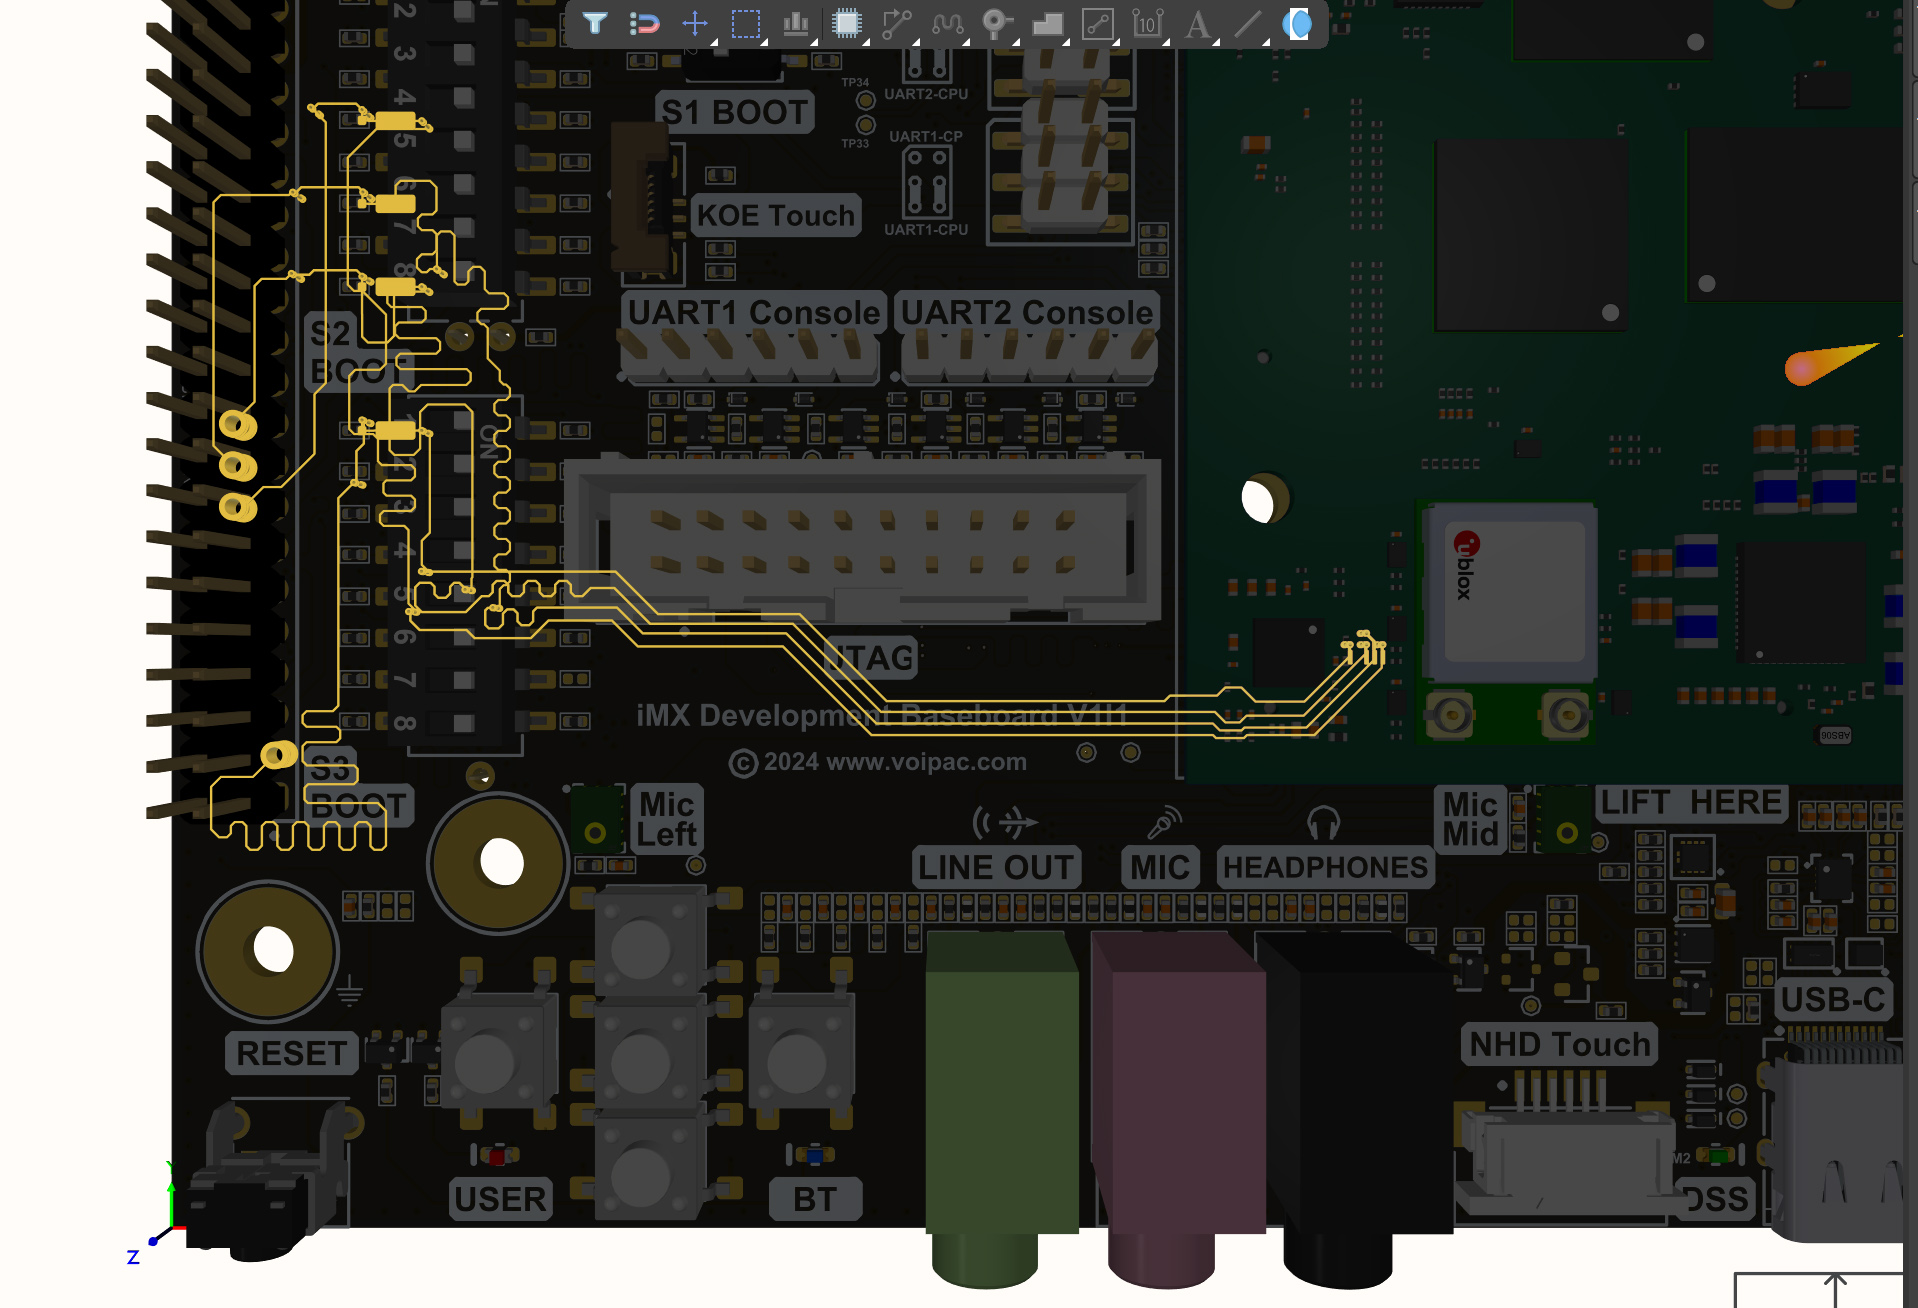Select the Place Polygon Pour tool
Screen dimensions: 1918x1308
1047,23
